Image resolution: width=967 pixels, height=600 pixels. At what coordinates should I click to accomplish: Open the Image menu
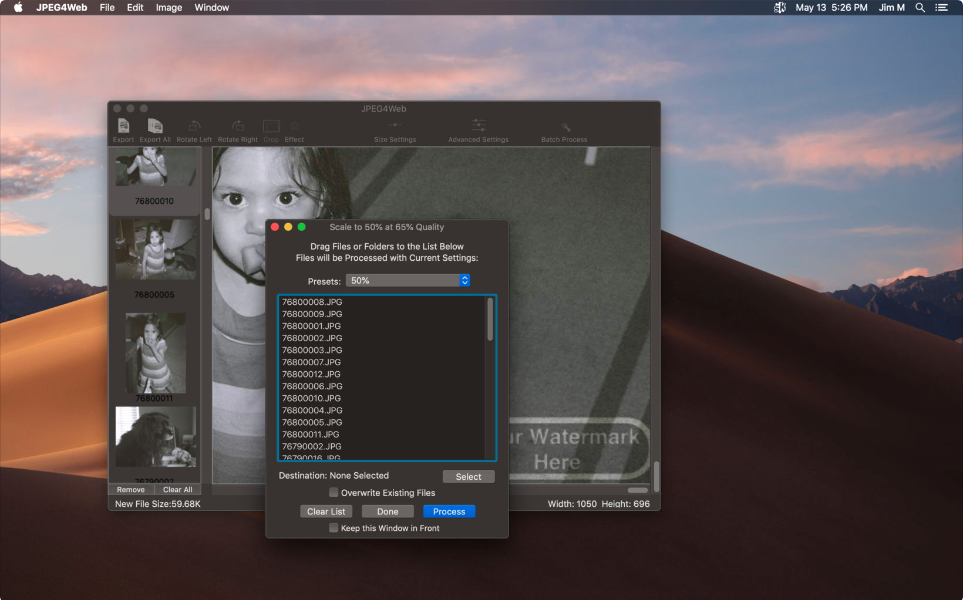(x=168, y=7)
